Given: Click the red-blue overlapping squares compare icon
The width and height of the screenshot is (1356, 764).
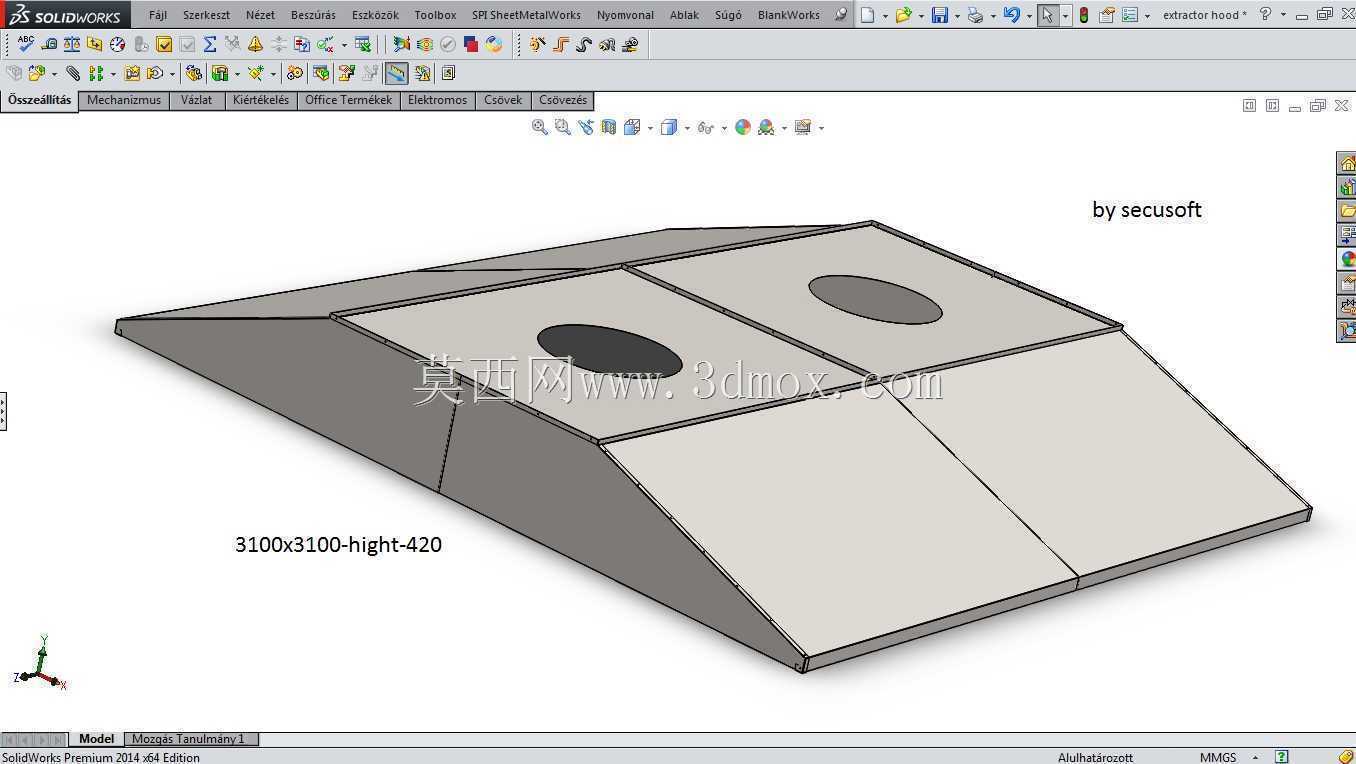Looking at the screenshot, I should point(471,44).
